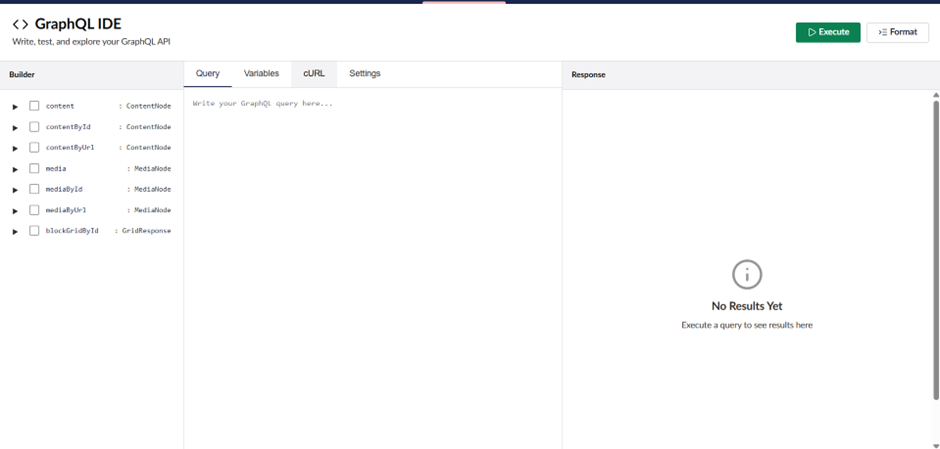Click the scrollbar down arrow in Response

pyautogui.click(x=935, y=445)
